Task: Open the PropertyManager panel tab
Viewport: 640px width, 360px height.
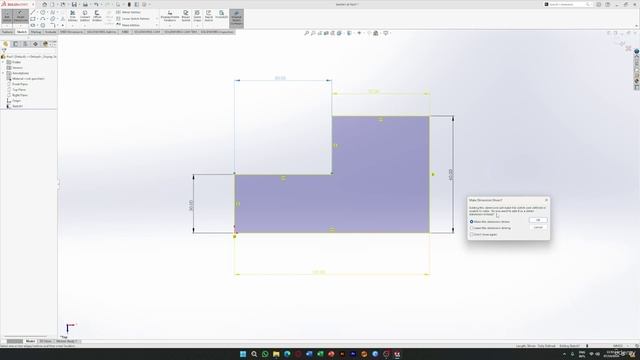Action: click(x=16, y=44)
